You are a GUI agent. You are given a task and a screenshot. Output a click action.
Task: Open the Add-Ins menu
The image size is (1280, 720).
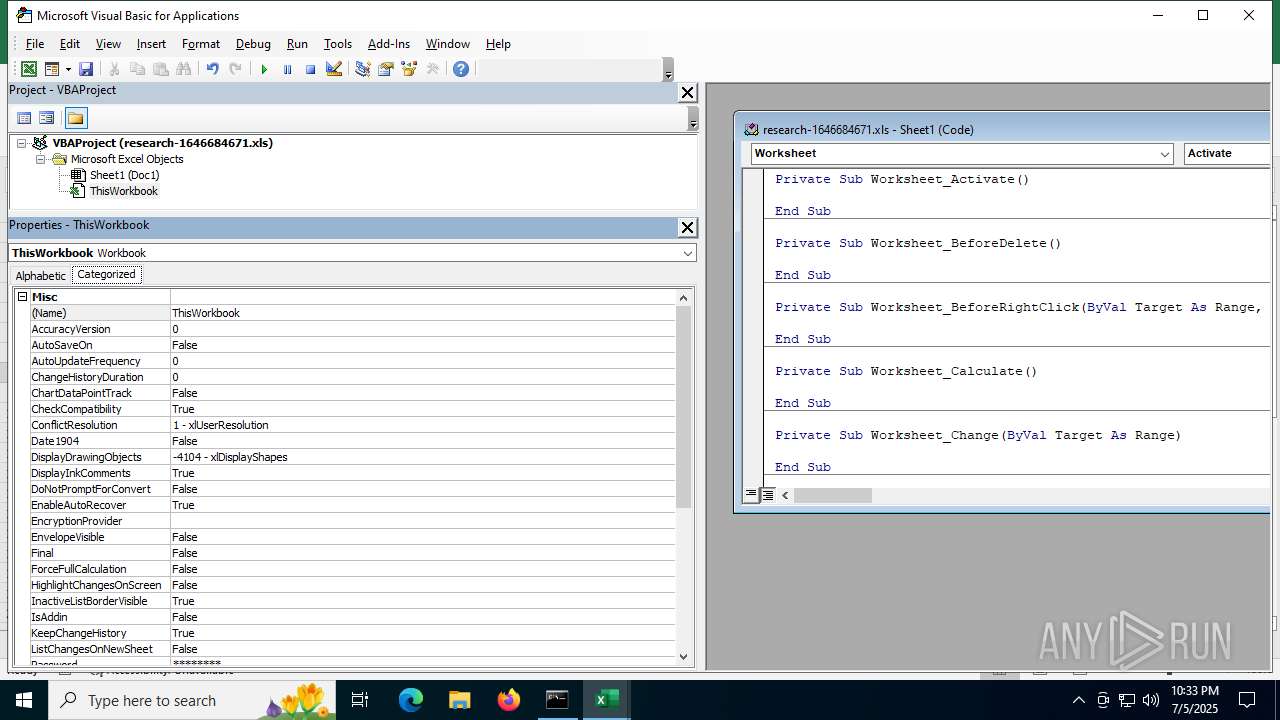(389, 44)
